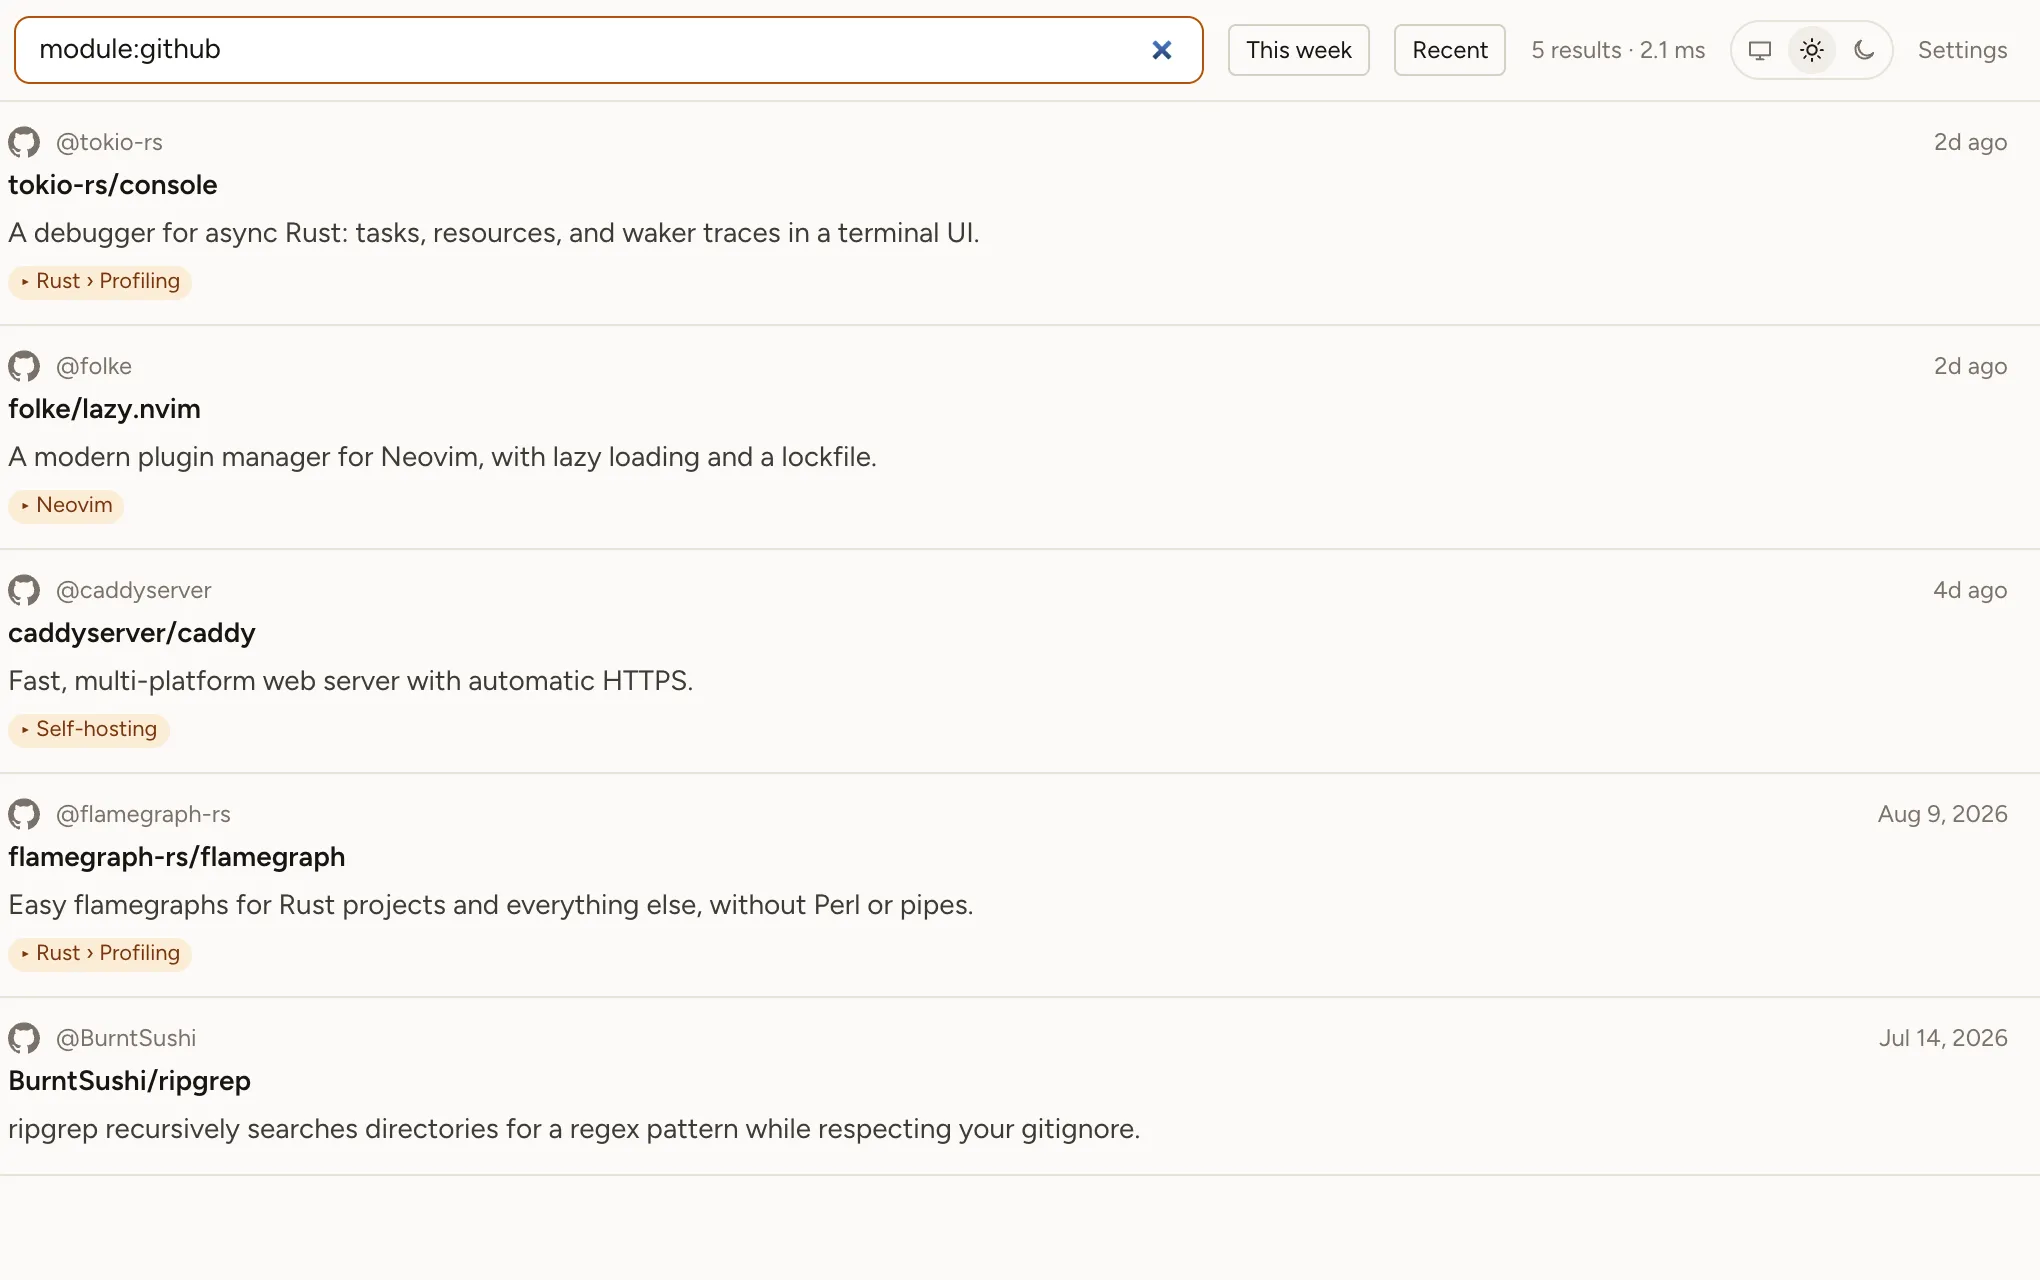Click the @tokio-rs author handle

coord(109,142)
